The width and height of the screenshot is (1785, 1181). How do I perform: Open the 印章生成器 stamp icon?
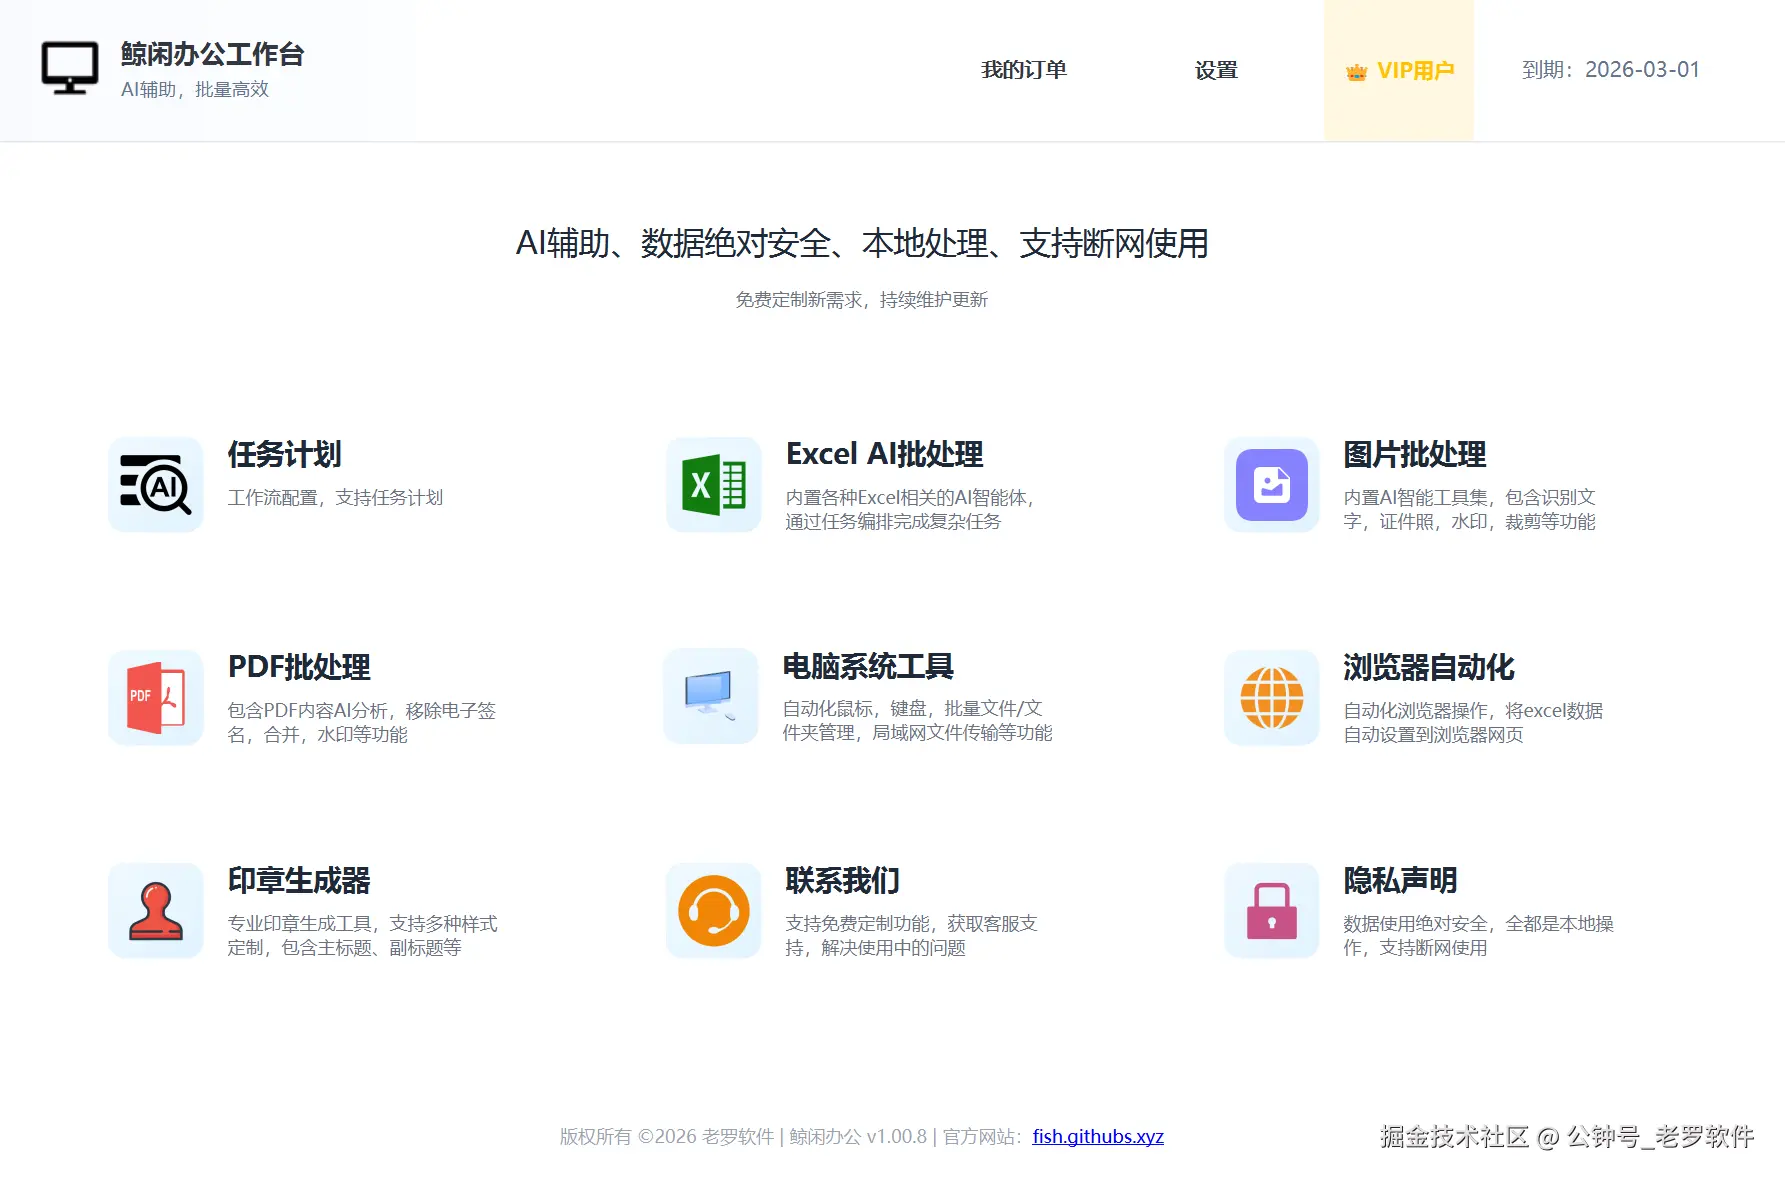coord(156,911)
